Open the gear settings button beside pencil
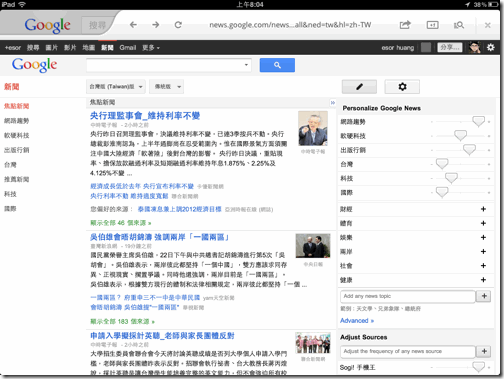Image resolution: width=504 pixels, height=379 pixels. (402, 87)
